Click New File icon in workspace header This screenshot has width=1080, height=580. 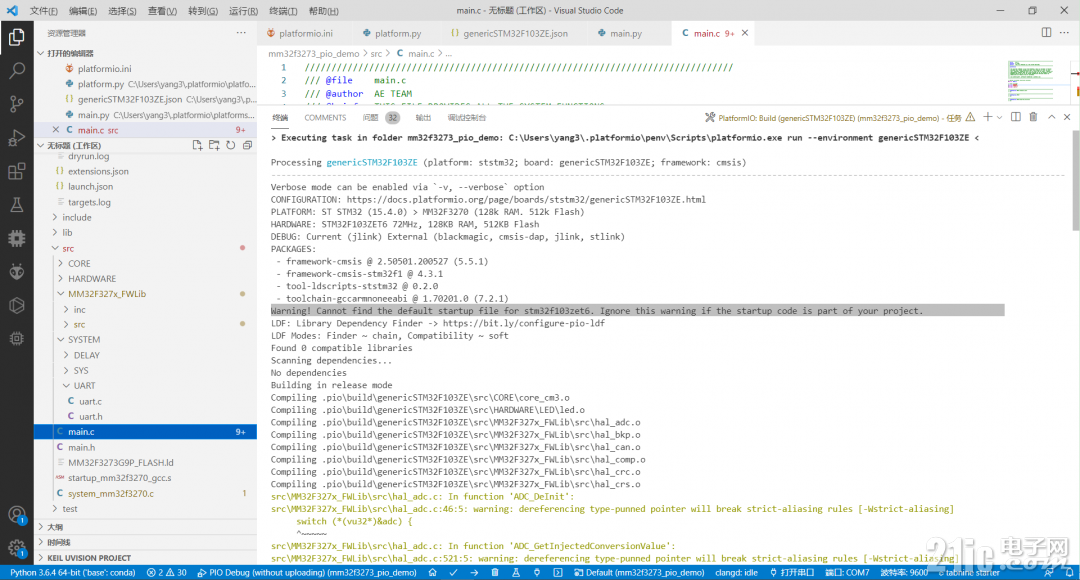click(198, 145)
